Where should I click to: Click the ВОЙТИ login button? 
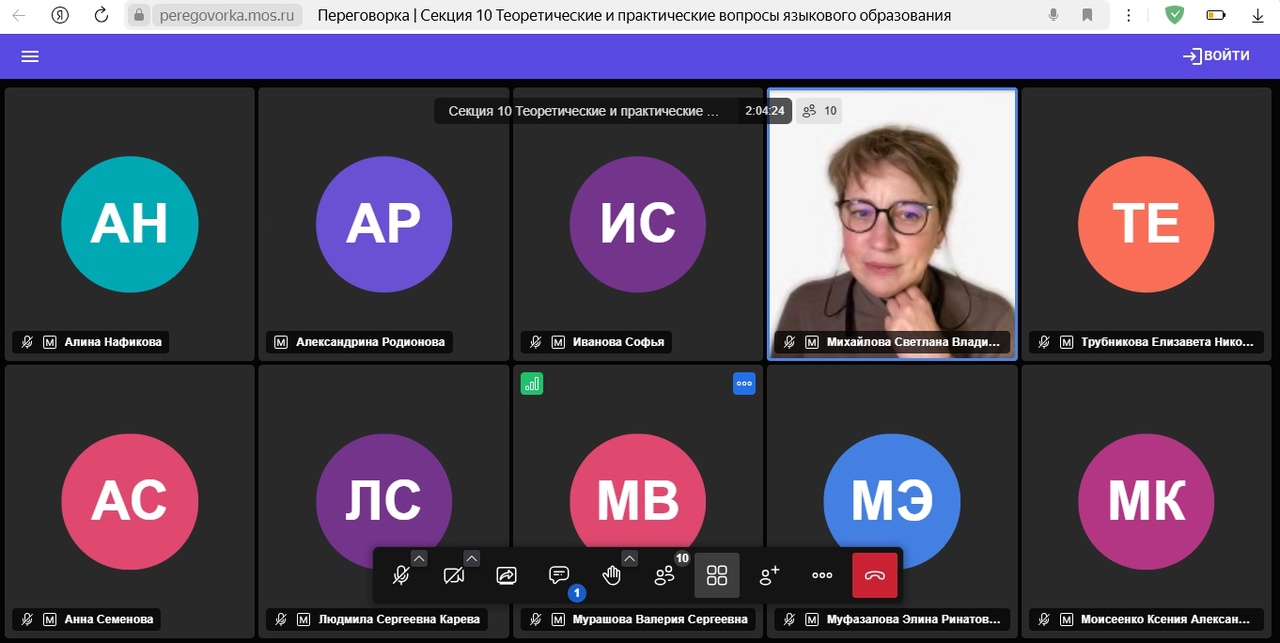(x=1216, y=56)
